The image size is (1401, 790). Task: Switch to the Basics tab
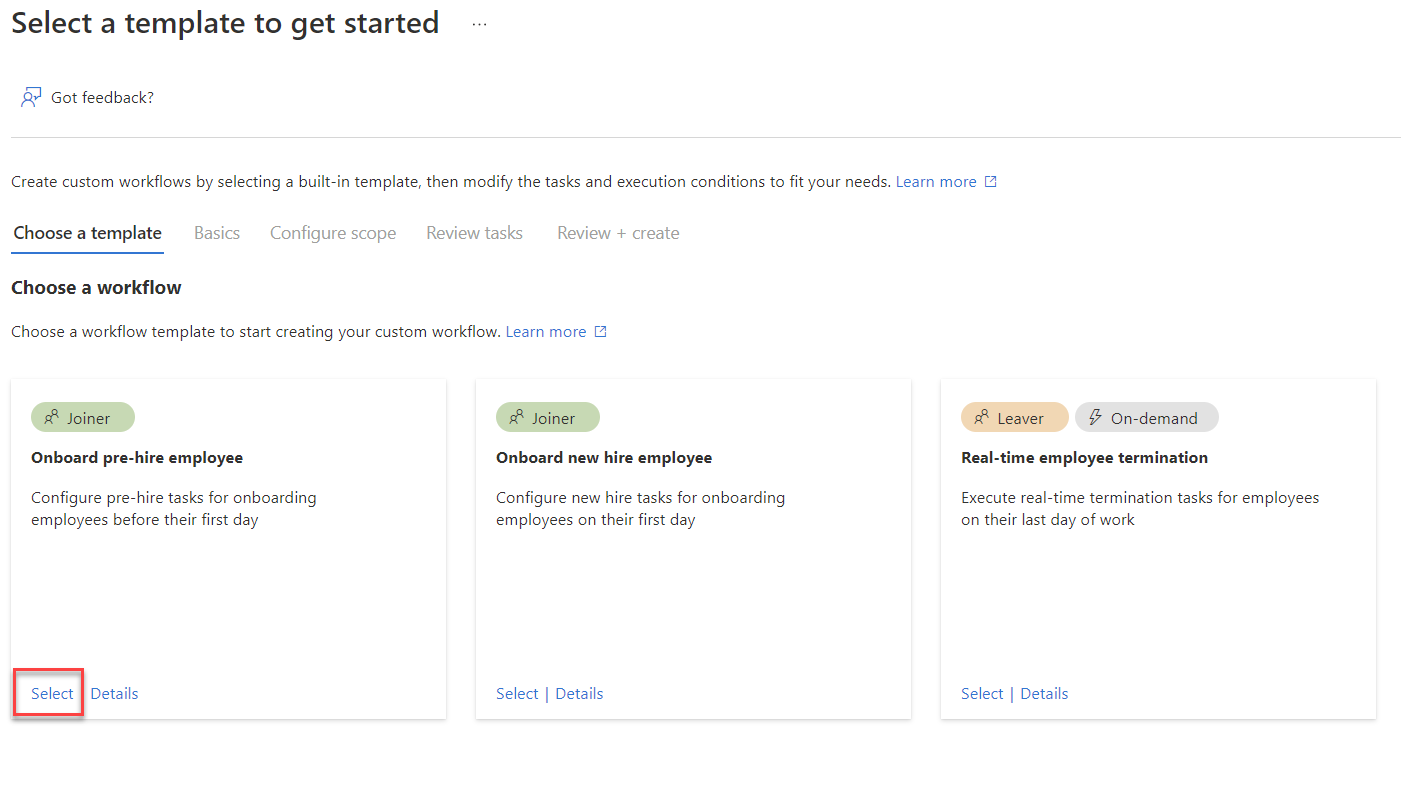coord(216,232)
